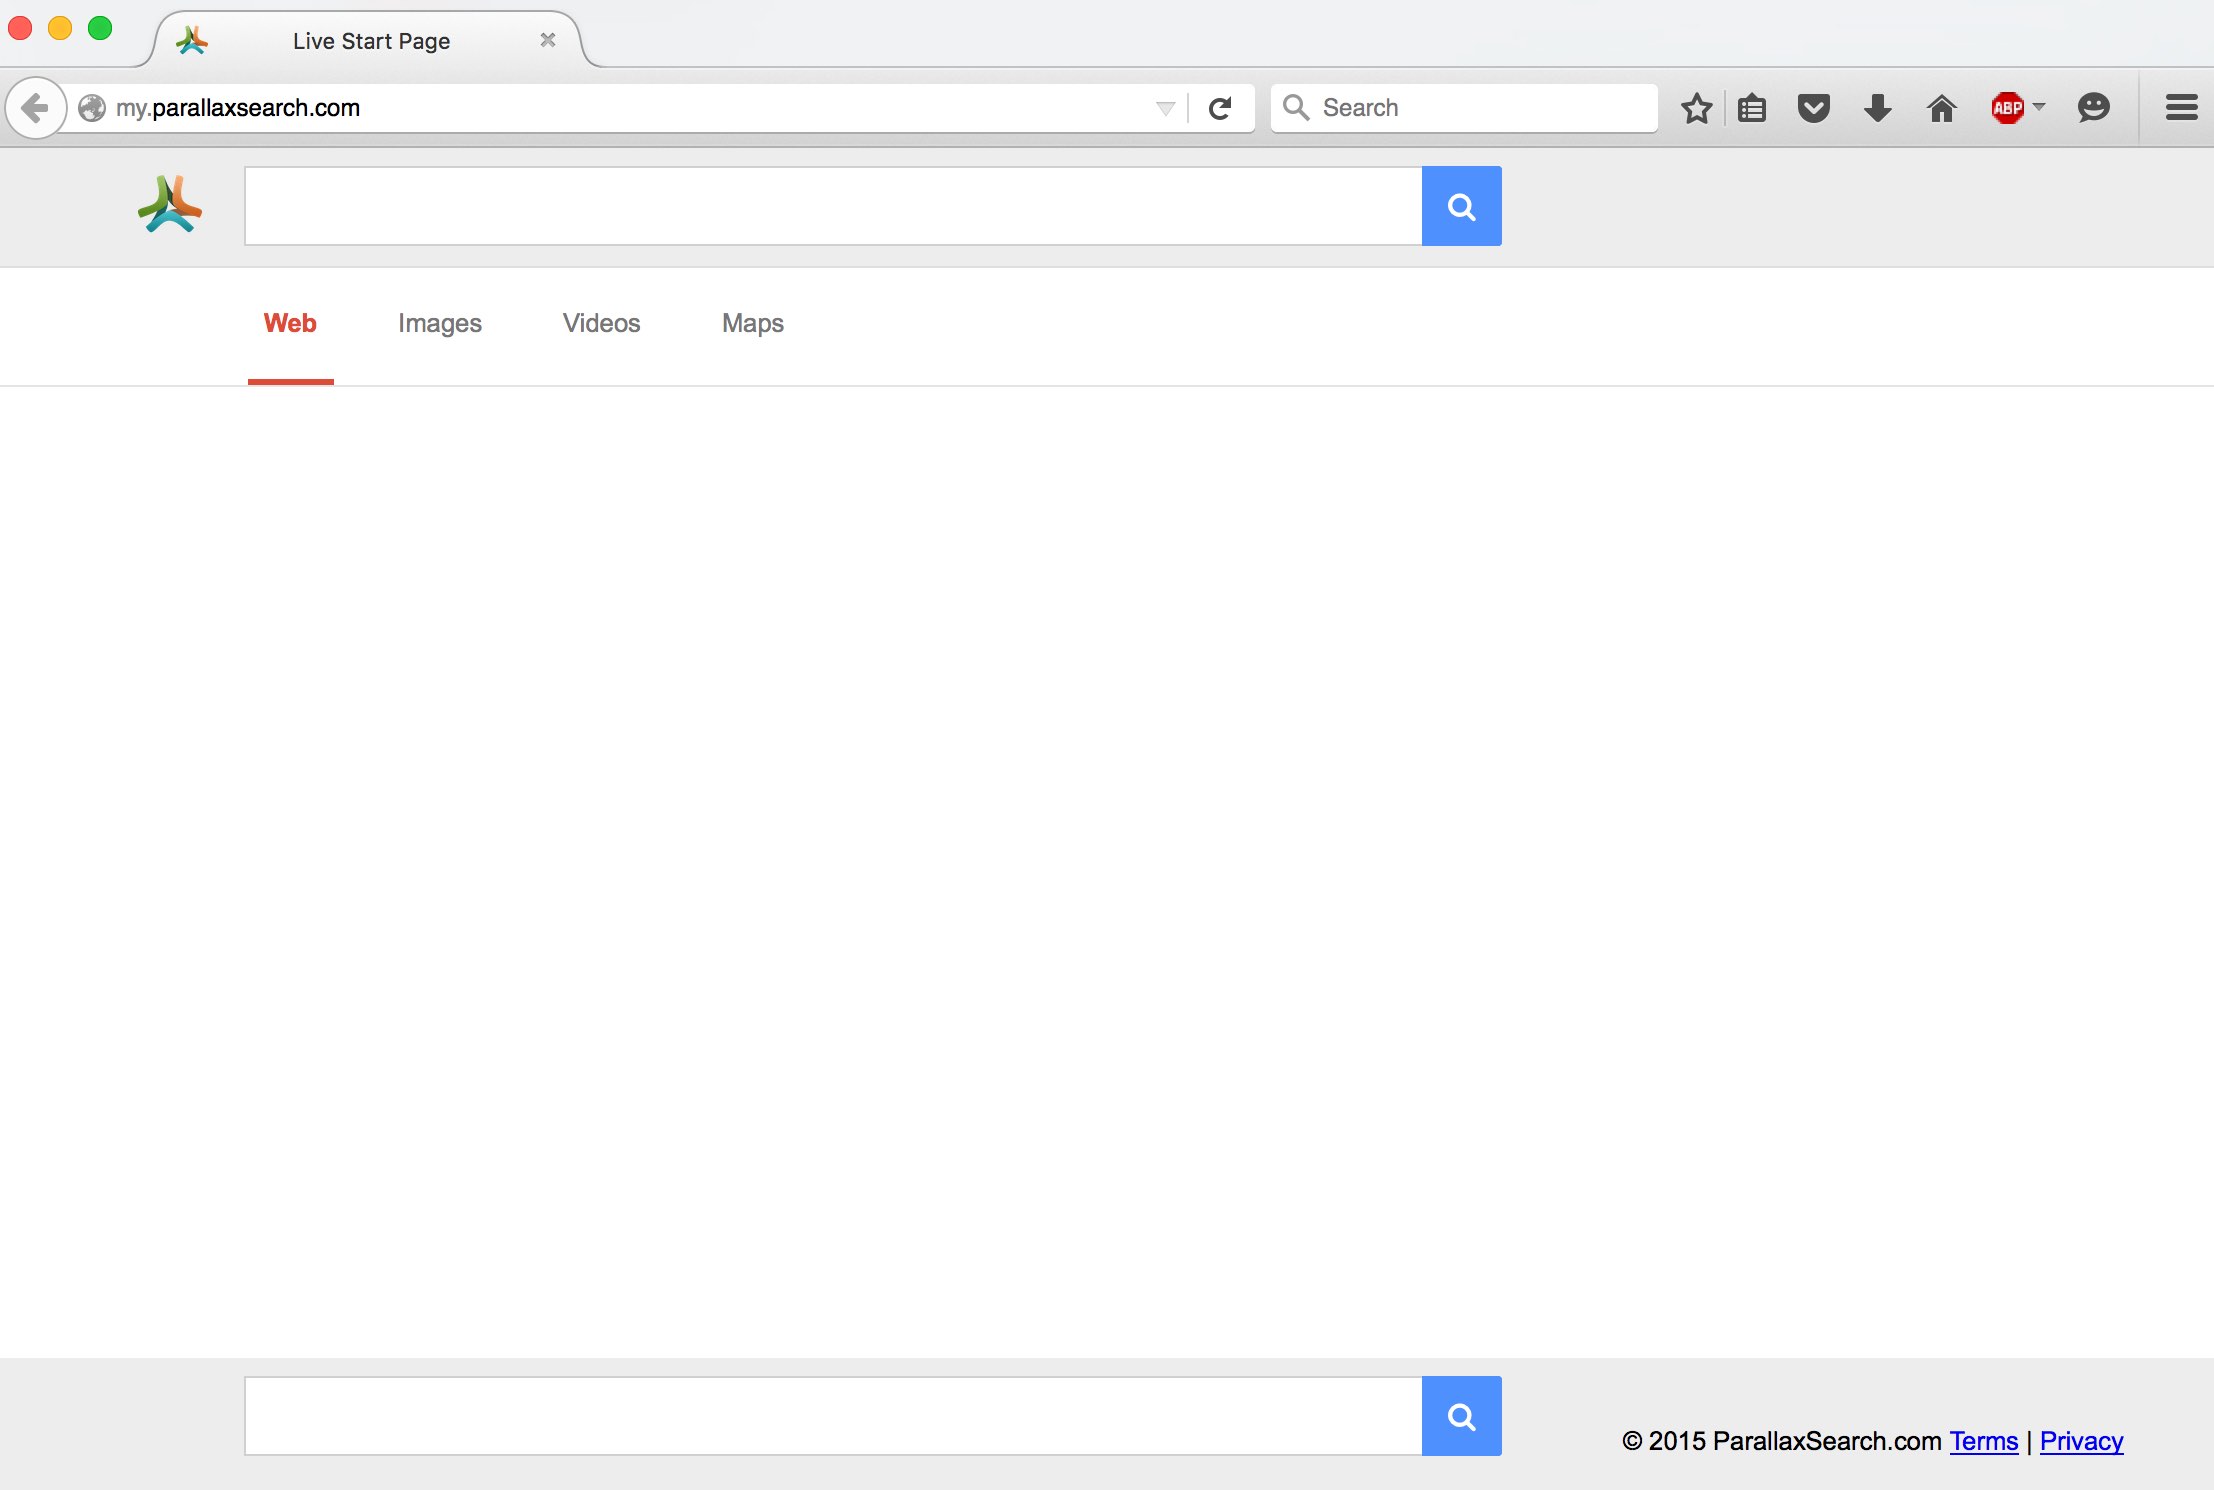Open the Privacy link in footer
The width and height of the screenshot is (2214, 1490).
coord(2081,1441)
